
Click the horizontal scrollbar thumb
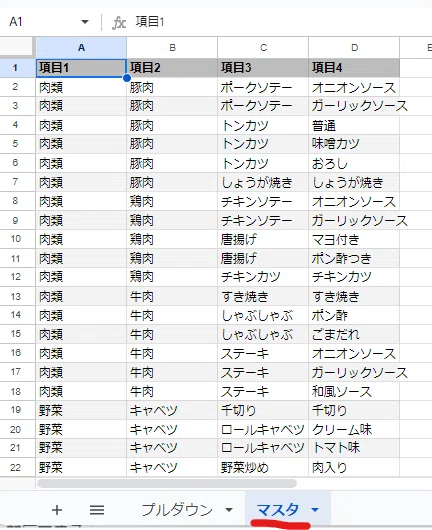pyautogui.click(x=167, y=483)
